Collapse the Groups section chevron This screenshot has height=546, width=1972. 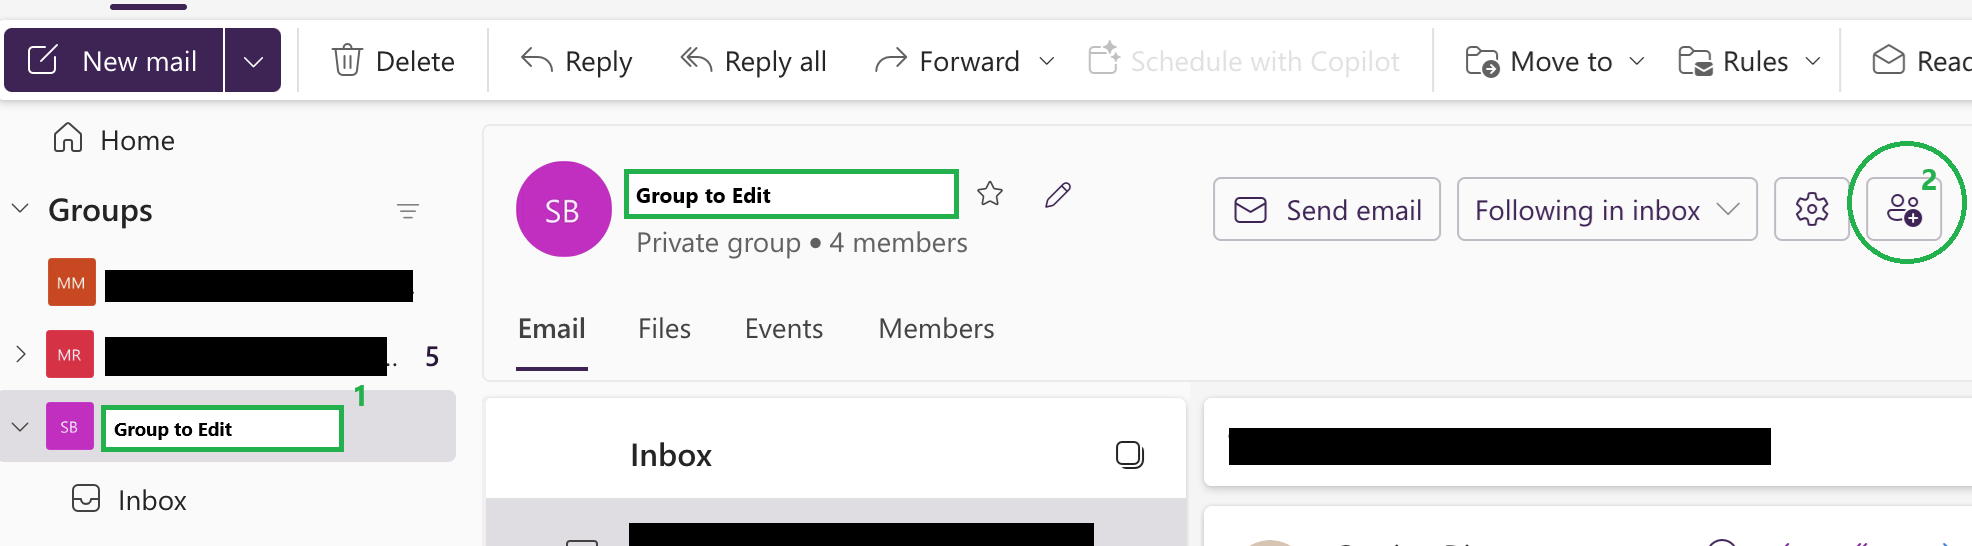(x=20, y=209)
